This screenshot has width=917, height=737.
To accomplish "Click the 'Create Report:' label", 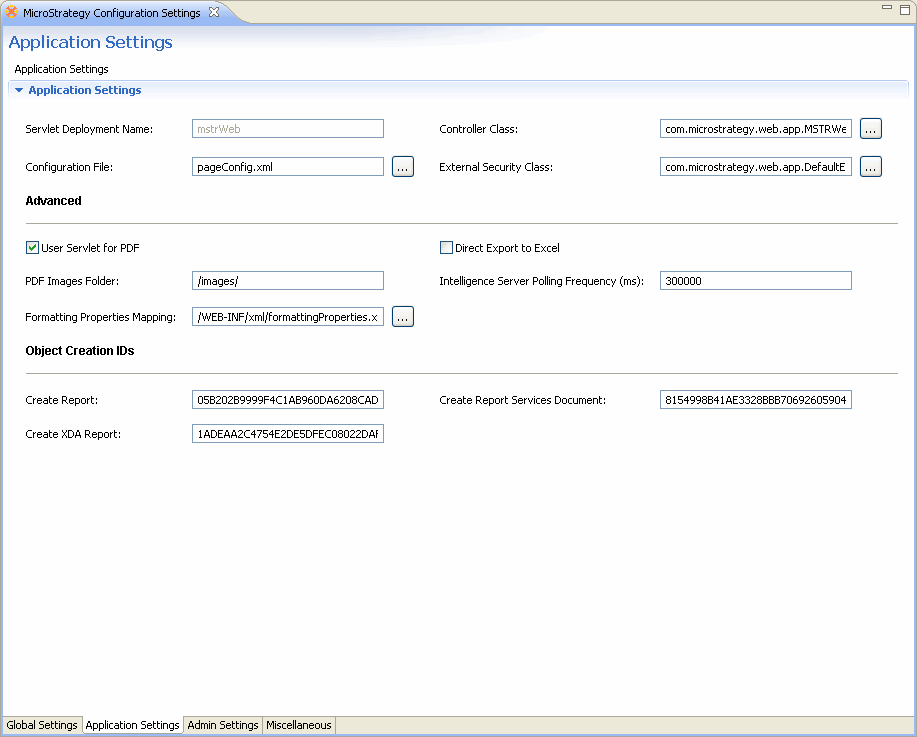I will click(x=61, y=400).
